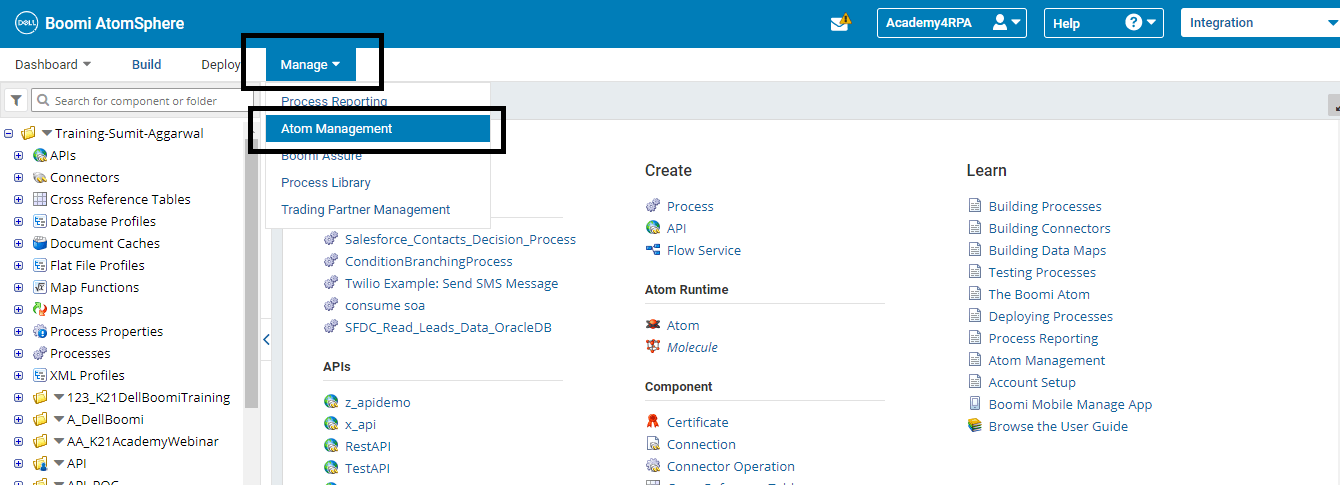Select the Connectors tree item
The width and height of the screenshot is (1340, 485).
click(x=85, y=177)
